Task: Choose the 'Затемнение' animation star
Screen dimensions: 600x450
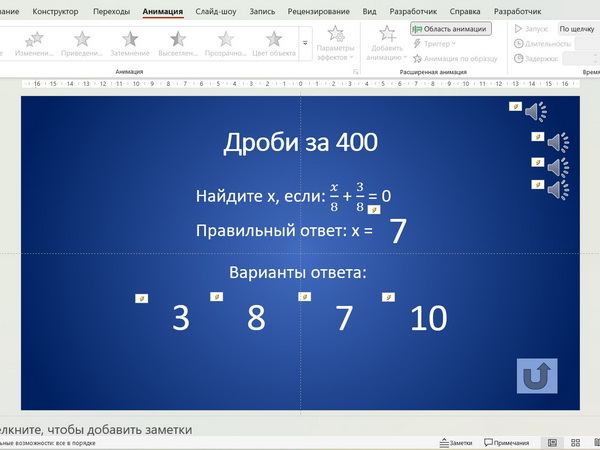Action: click(x=130, y=42)
